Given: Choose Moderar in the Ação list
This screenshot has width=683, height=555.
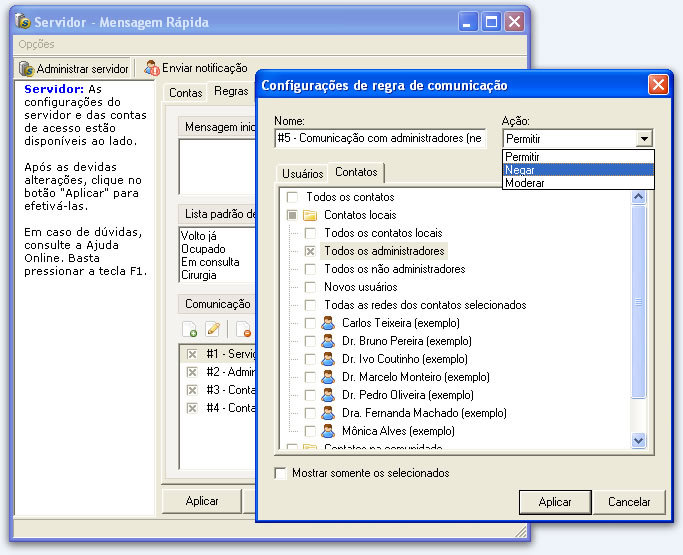Looking at the screenshot, I should [578, 183].
